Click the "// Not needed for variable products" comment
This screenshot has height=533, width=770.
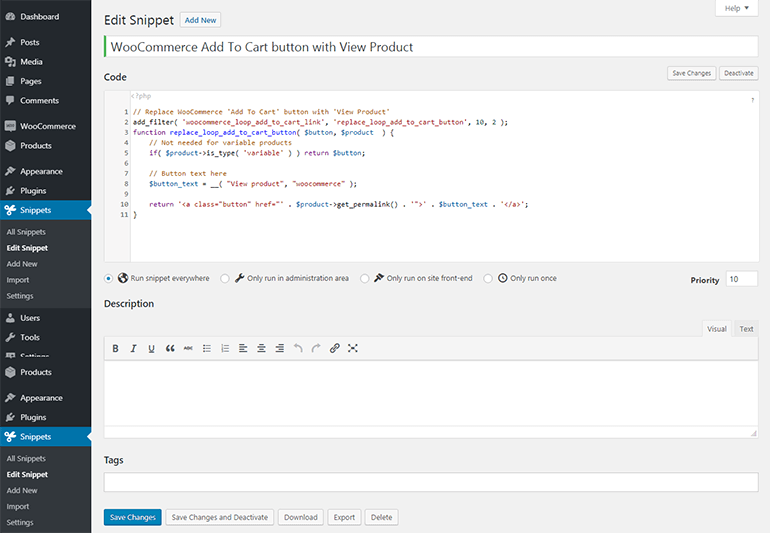click(220, 143)
